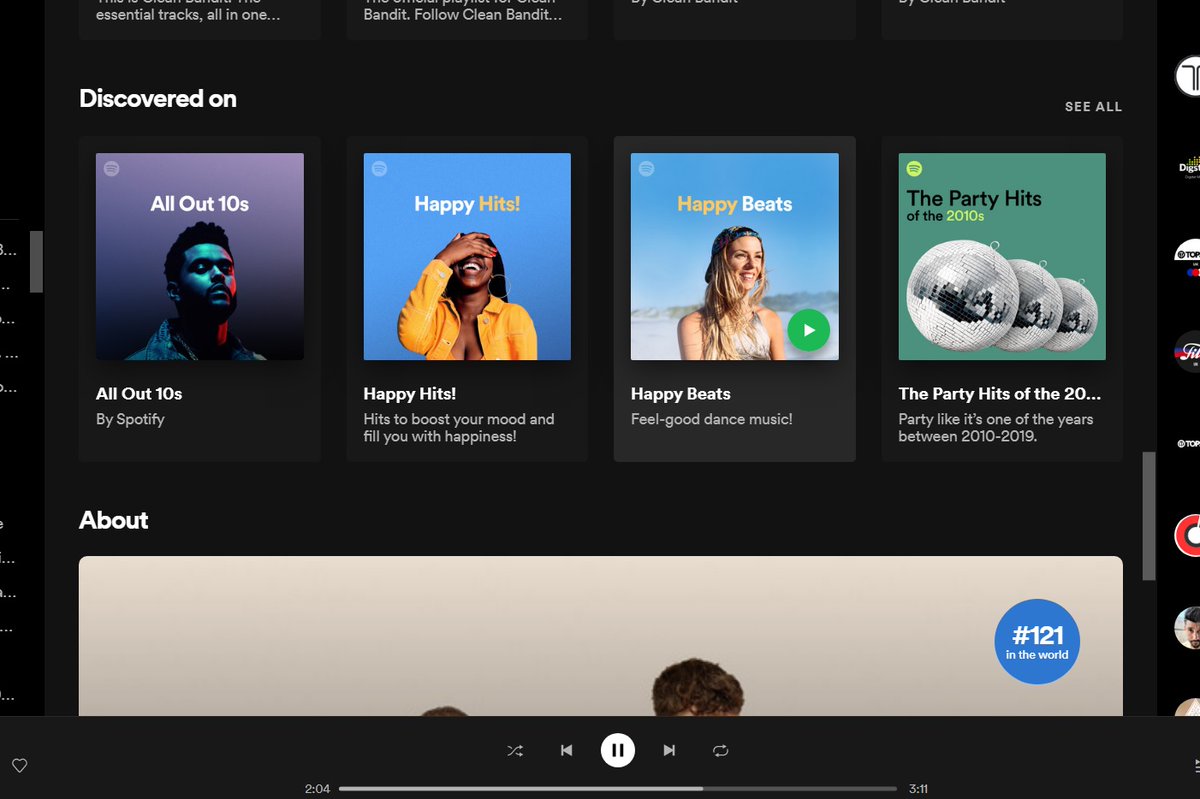The image size is (1200, 799).
Task: Click the total duration 3:11
Action: click(918, 789)
